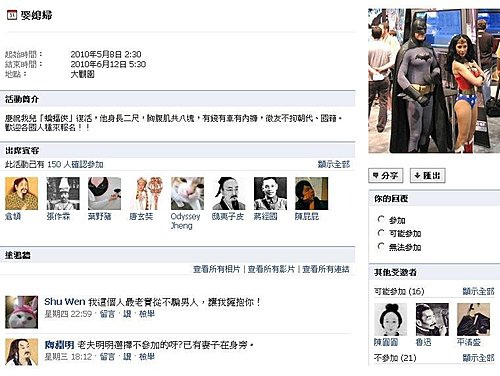
Task: Click the 魯迅 name link
Action: (424, 342)
